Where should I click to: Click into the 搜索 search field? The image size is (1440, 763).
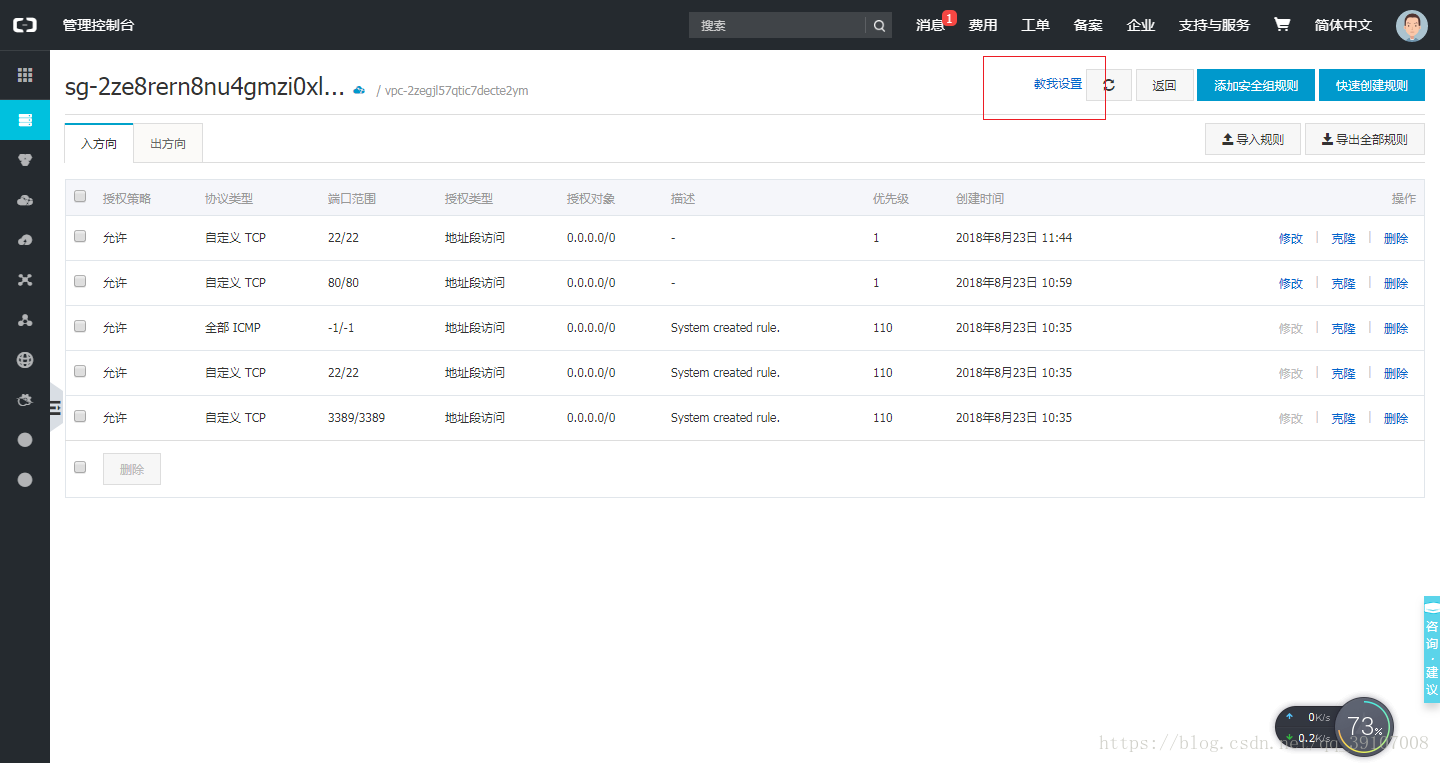click(x=777, y=26)
